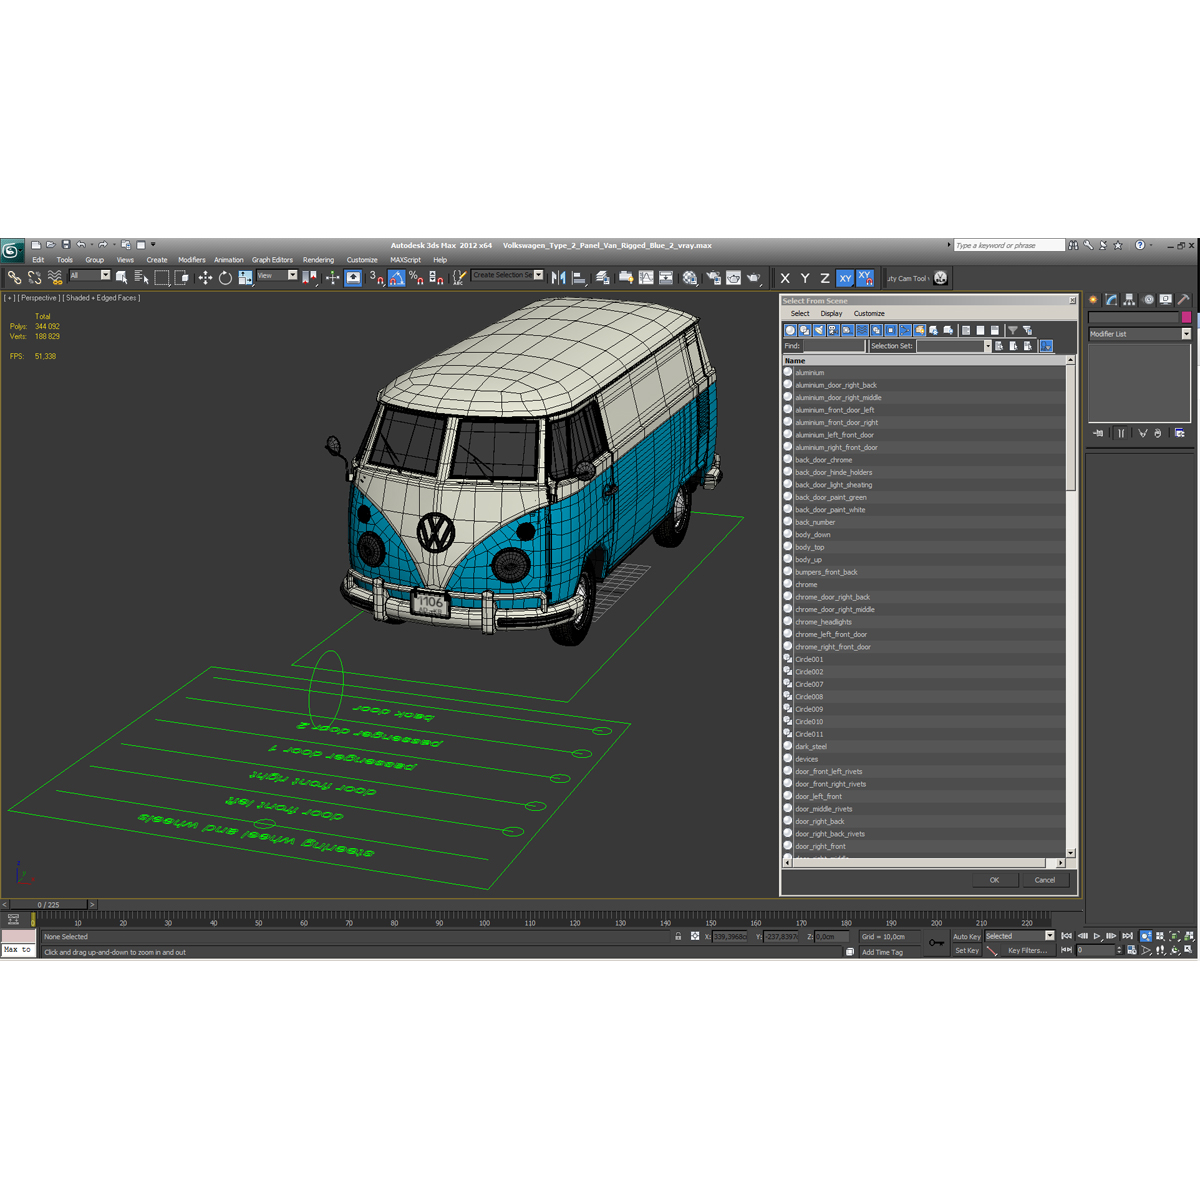Activate the Select Object tool
Viewport: 1200px width, 1200px height.
click(x=122, y=278)
